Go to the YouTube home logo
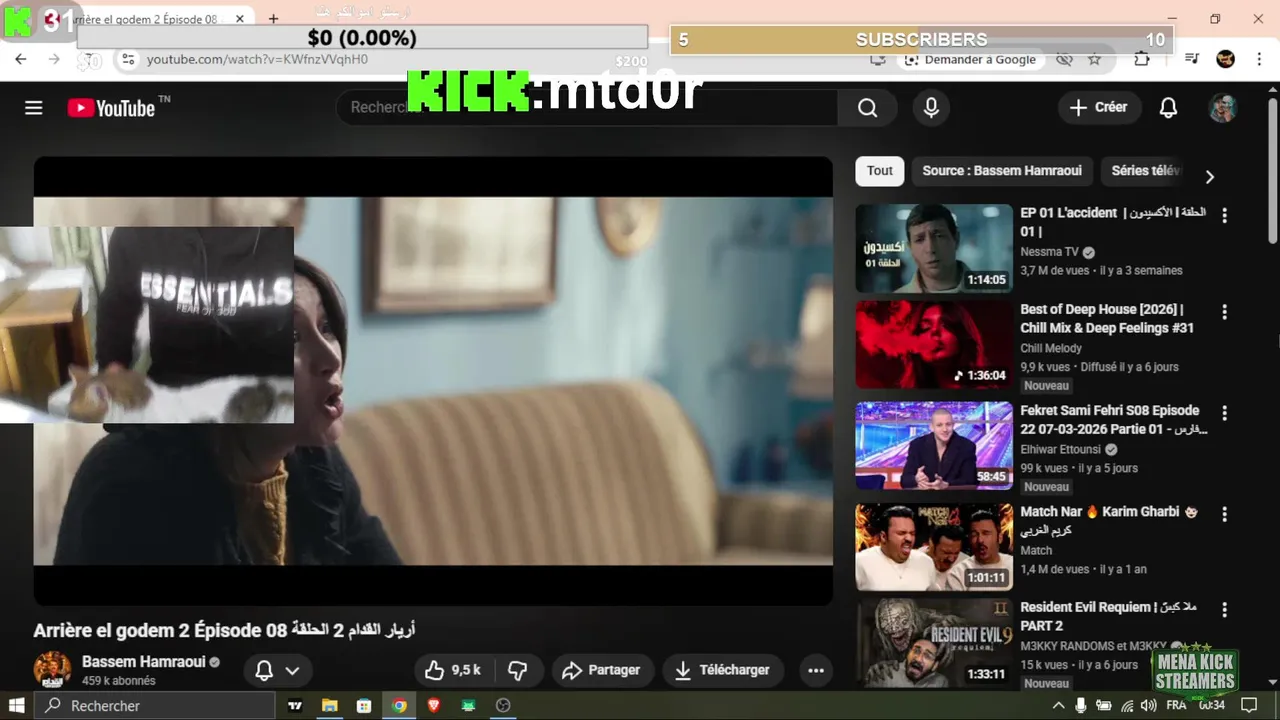 click(x=112, y=108)
